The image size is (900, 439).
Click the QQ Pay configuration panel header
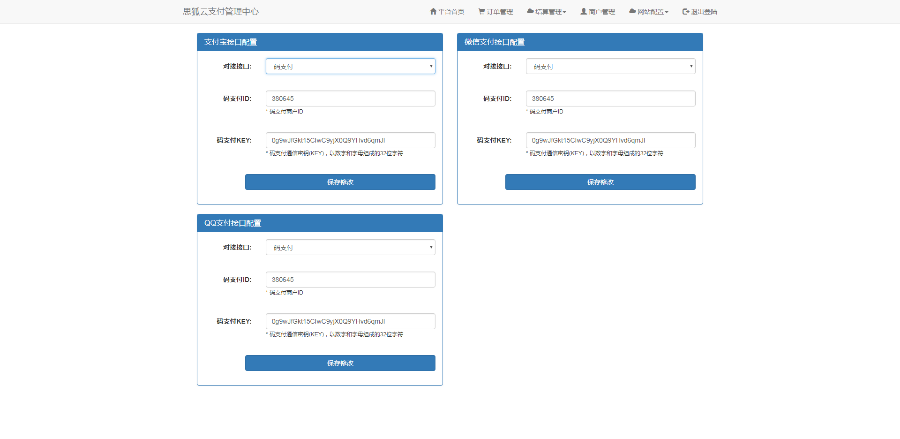320,223
